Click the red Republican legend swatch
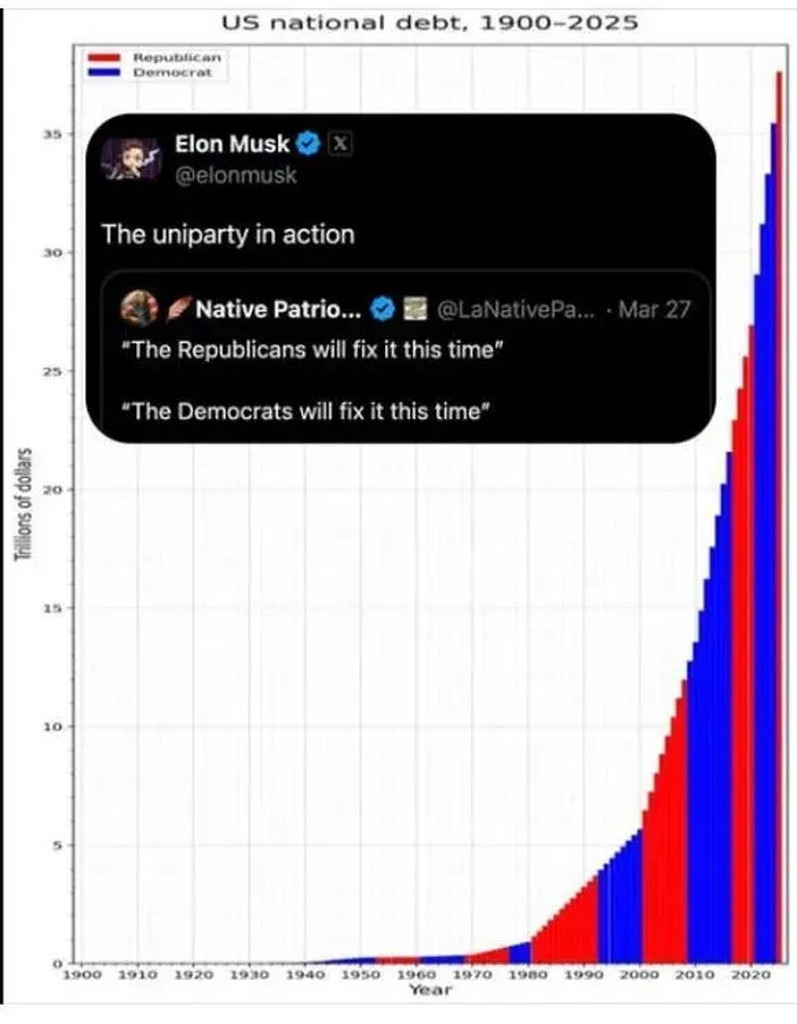 [105, 58]
